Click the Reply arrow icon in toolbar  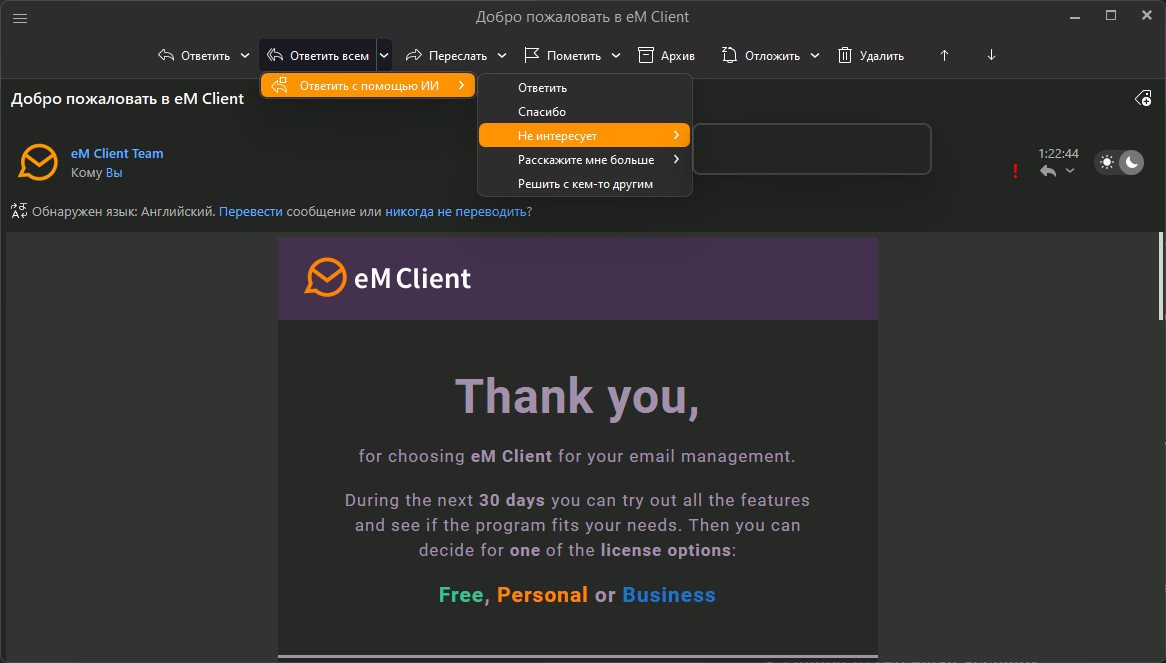pyautogui.click(x=166, y=55)
